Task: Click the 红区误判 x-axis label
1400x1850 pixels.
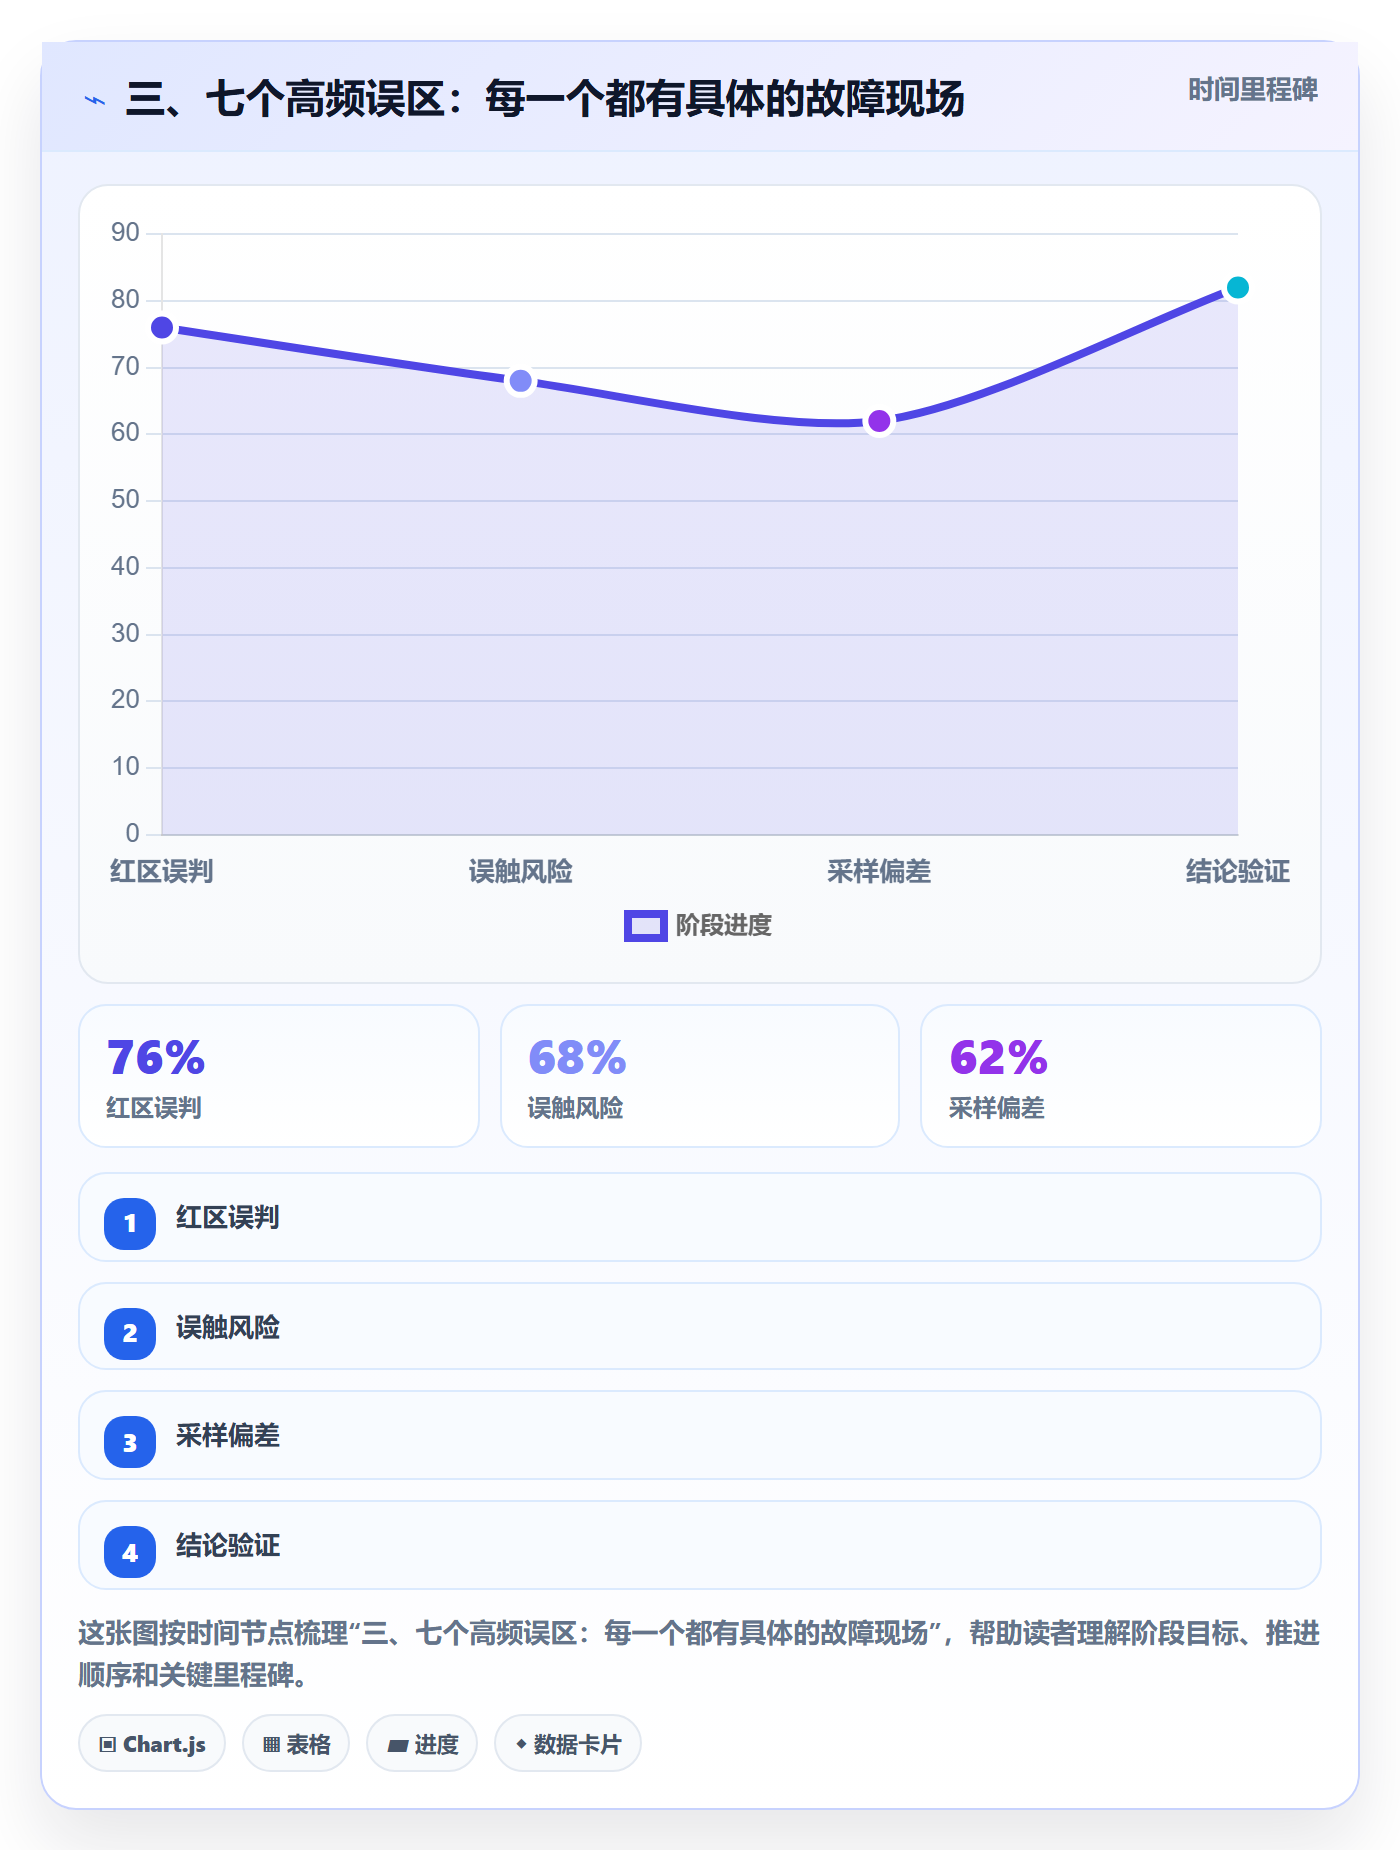Action: pos(162,872)
